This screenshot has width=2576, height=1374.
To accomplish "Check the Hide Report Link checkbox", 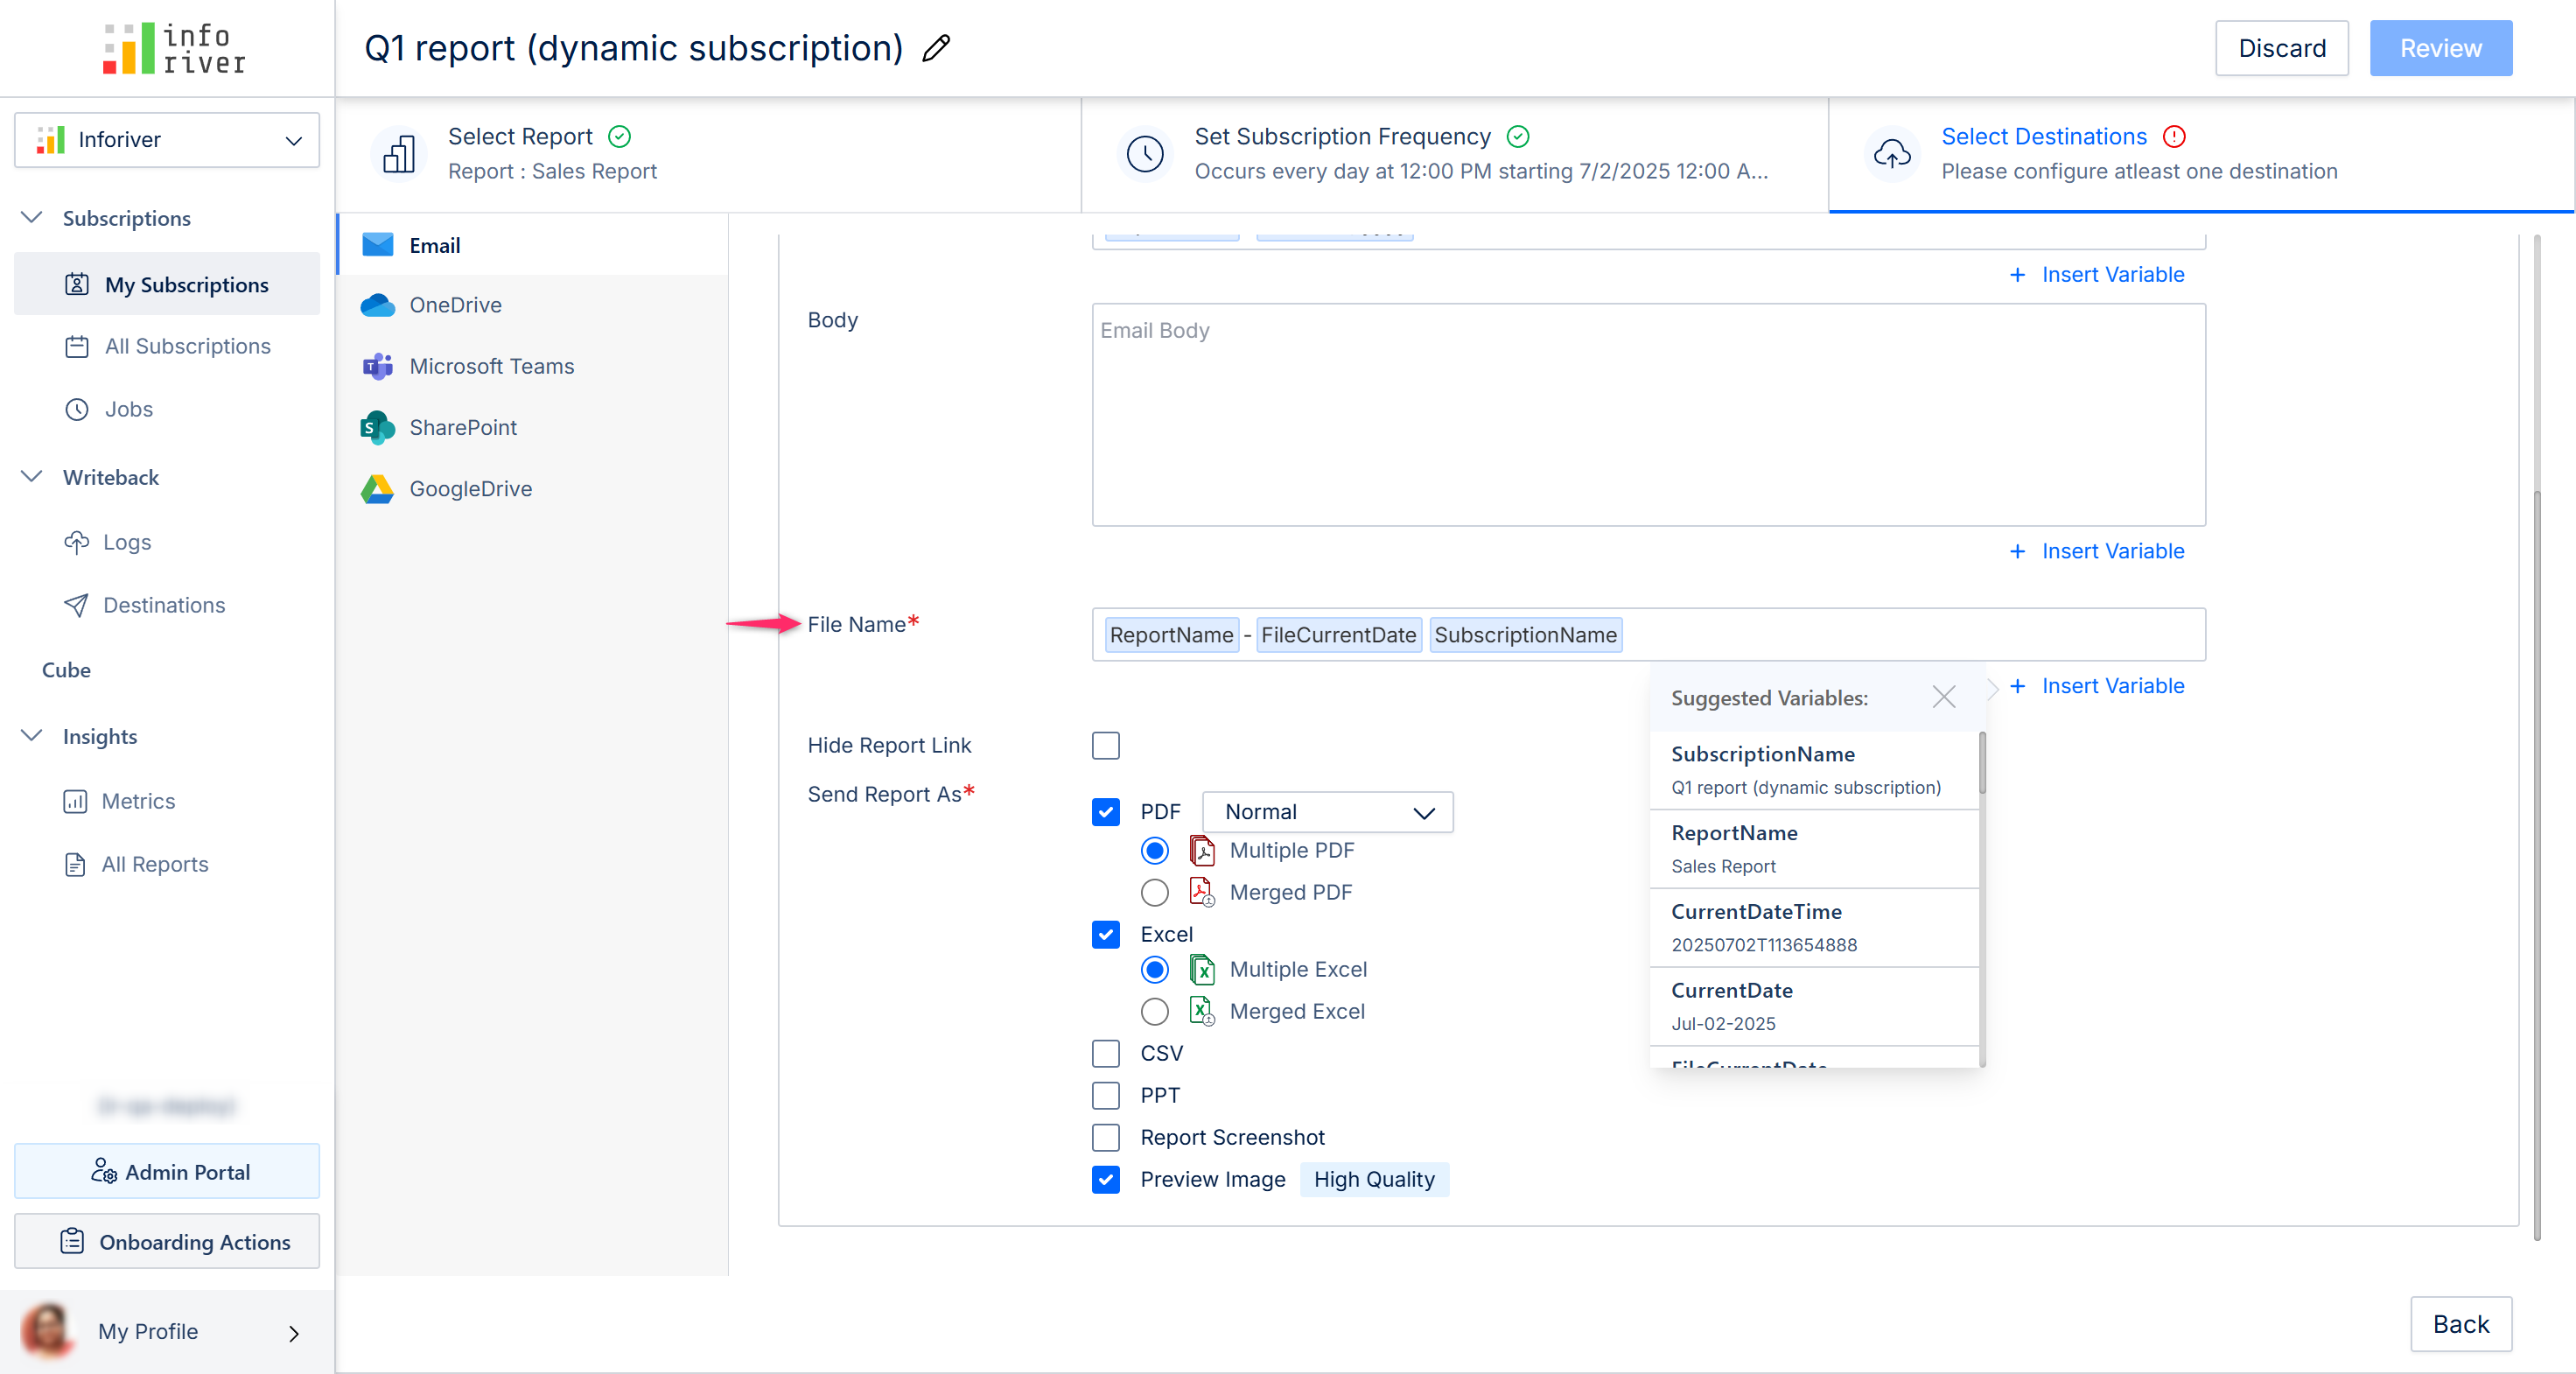I will 1105,745.
